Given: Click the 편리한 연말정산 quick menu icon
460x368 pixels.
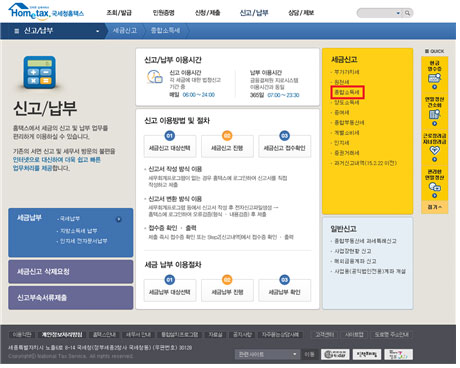Looking at the screenshot, I should (x=434, y=187).
